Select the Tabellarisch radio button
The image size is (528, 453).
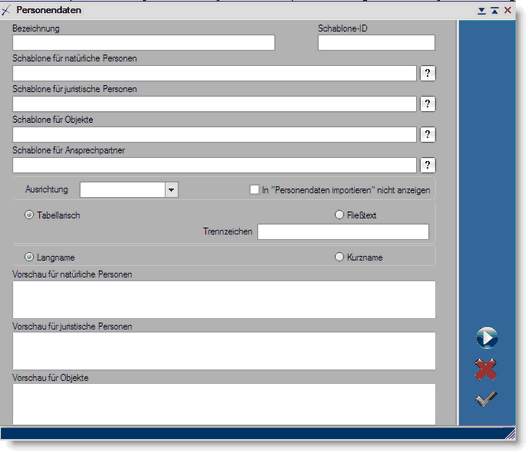(29, 215)
